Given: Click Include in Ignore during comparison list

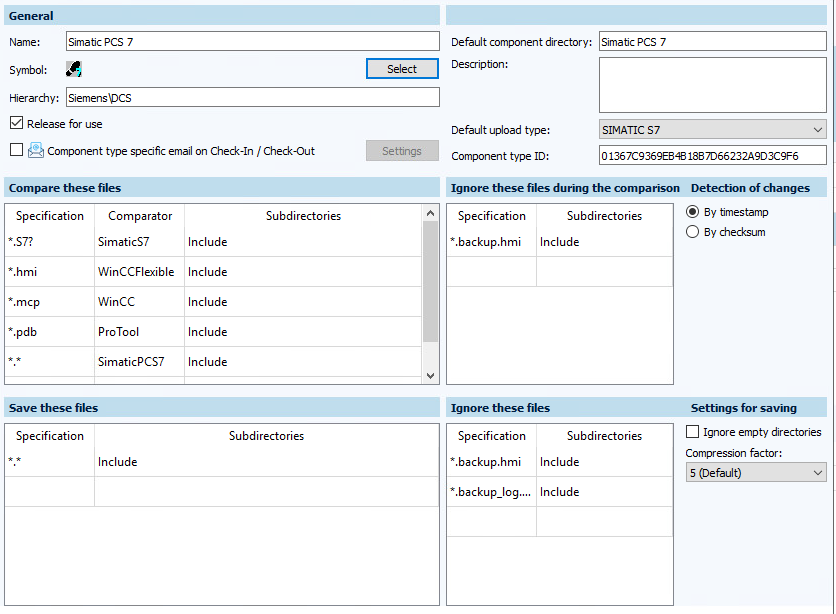Looking at the screenshot, I should point(604,242).
